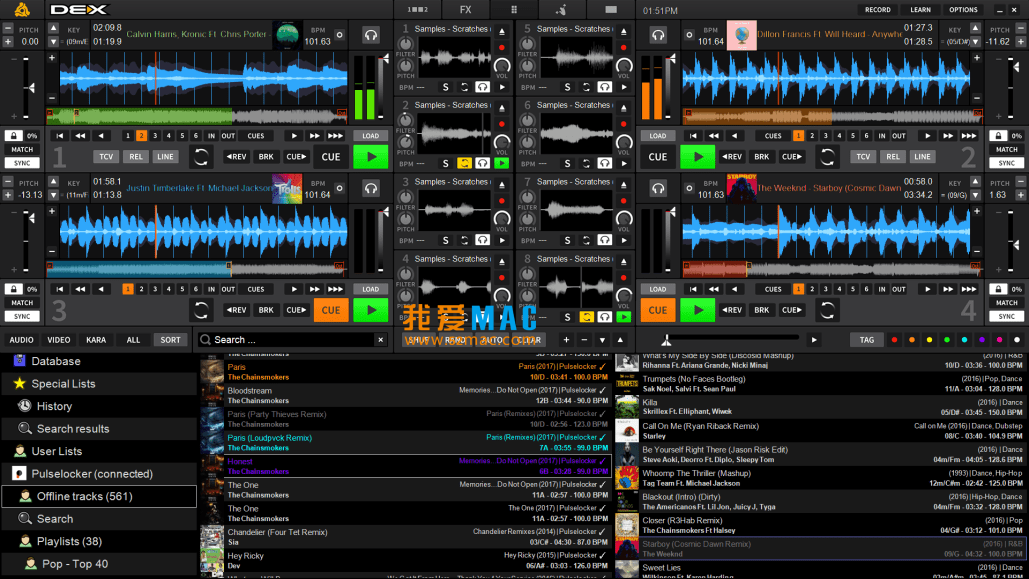Image resolution: width=1029 pixels, height=579 pixels.
Task: Record into sample slot 6
Action: tap(624, 124)
